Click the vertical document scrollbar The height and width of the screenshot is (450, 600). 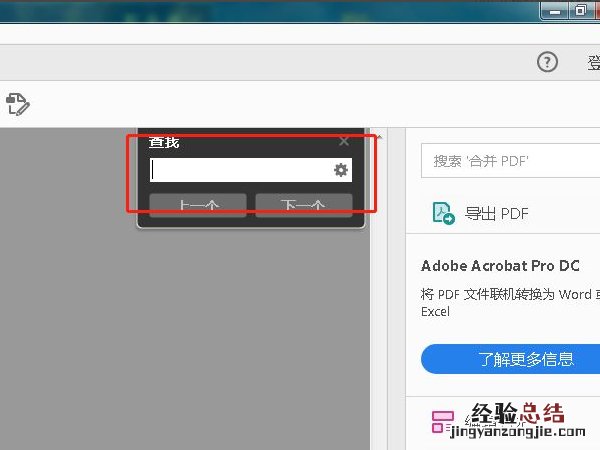(379, 289)
